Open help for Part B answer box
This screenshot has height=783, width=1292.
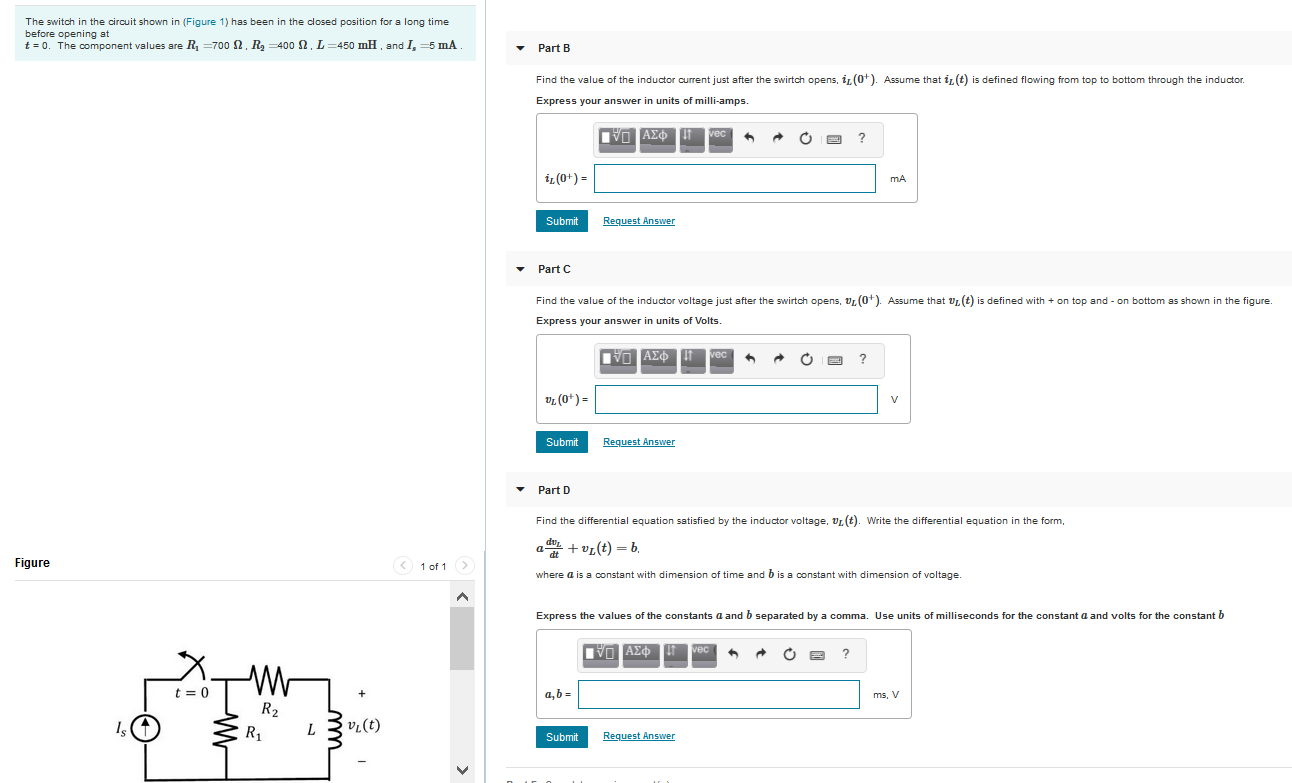coord(862,139)
